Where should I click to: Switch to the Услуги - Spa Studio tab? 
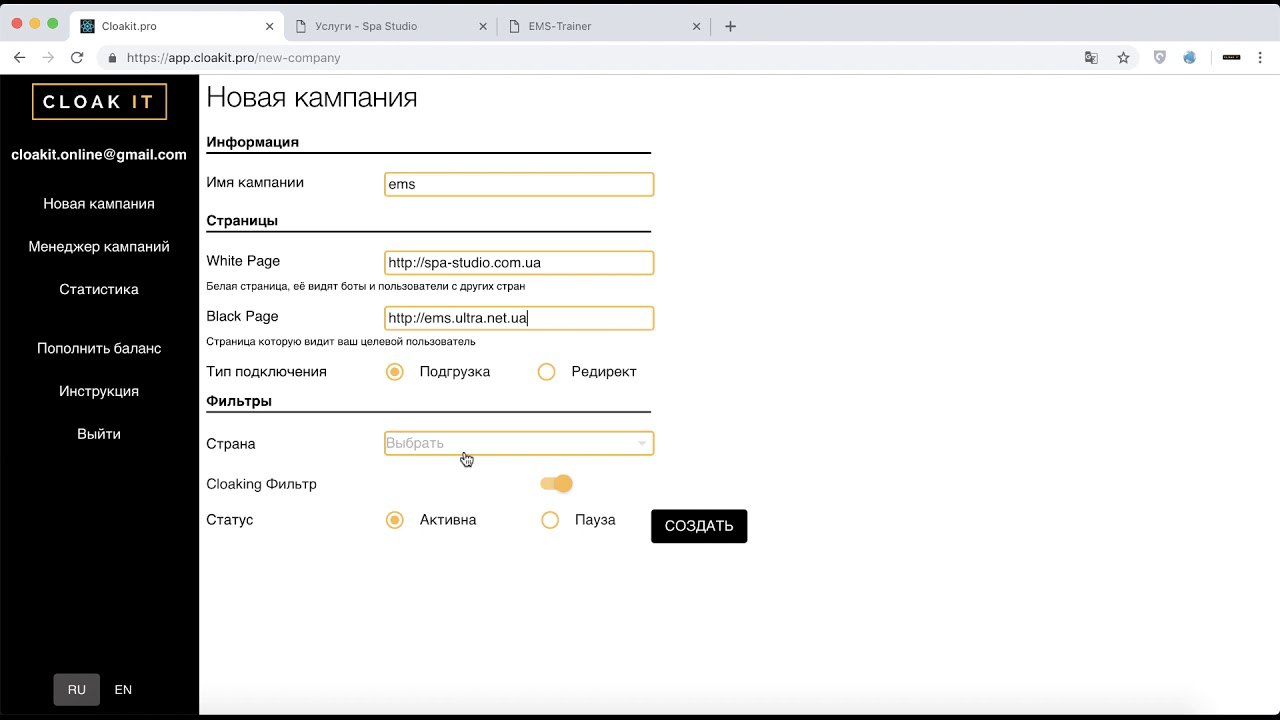tap(390, 26)
